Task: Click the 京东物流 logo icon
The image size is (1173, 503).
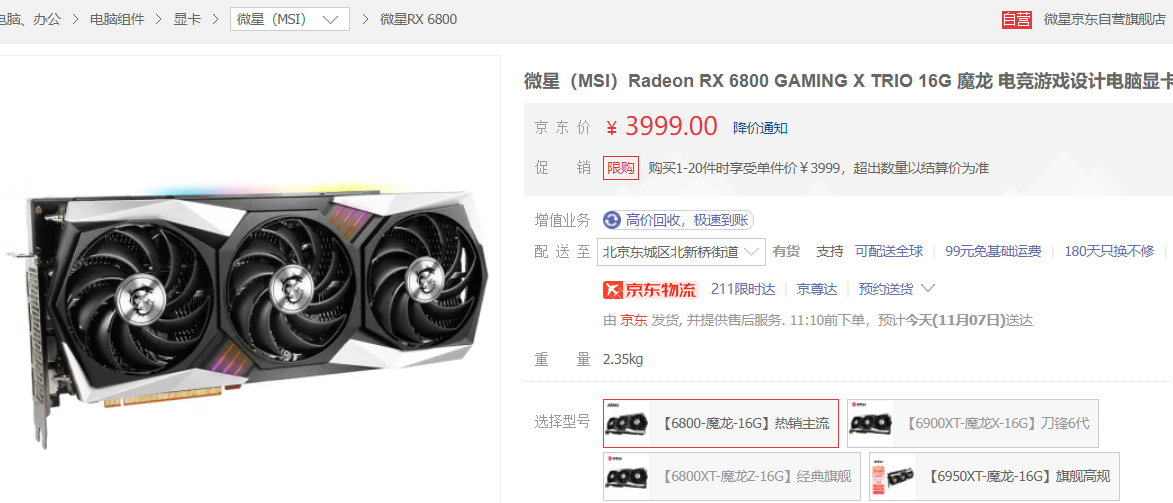Action: [650, 289]
